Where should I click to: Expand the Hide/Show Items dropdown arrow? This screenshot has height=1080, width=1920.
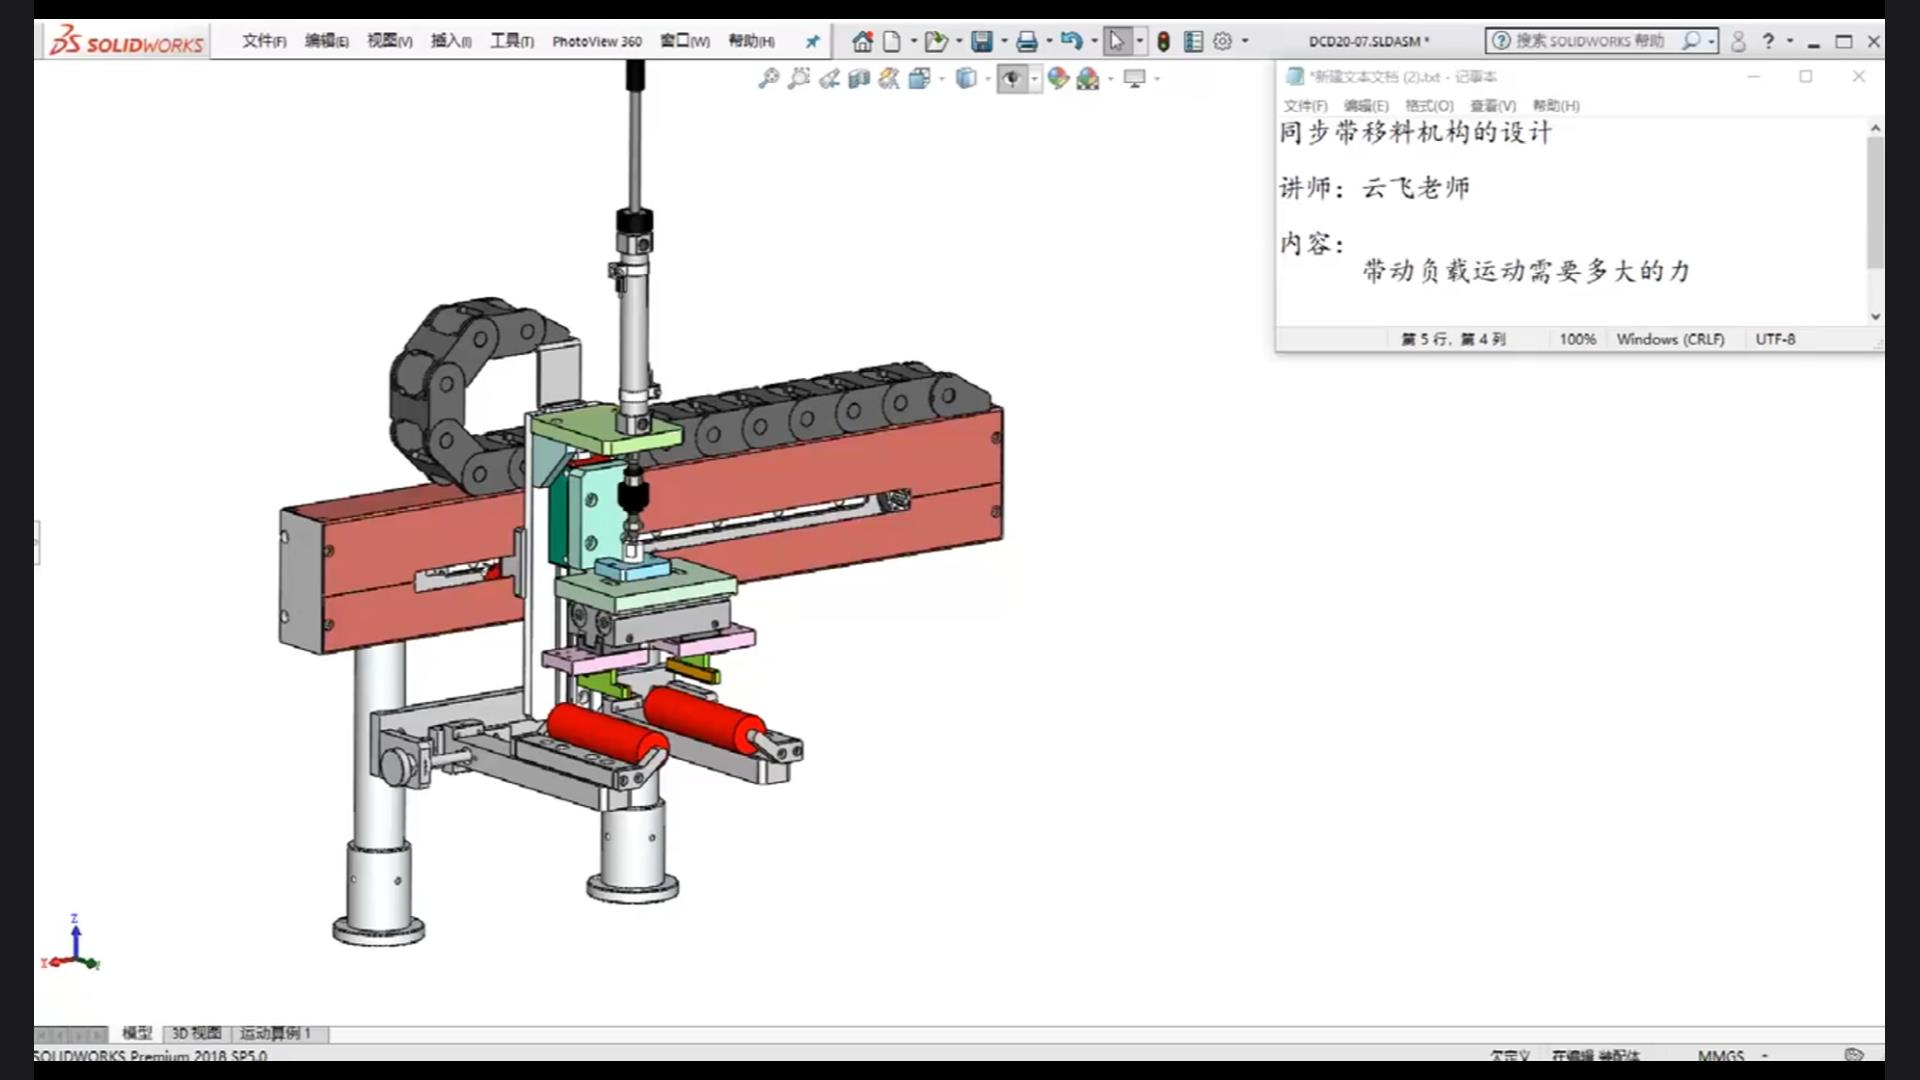pos(1034,78)
